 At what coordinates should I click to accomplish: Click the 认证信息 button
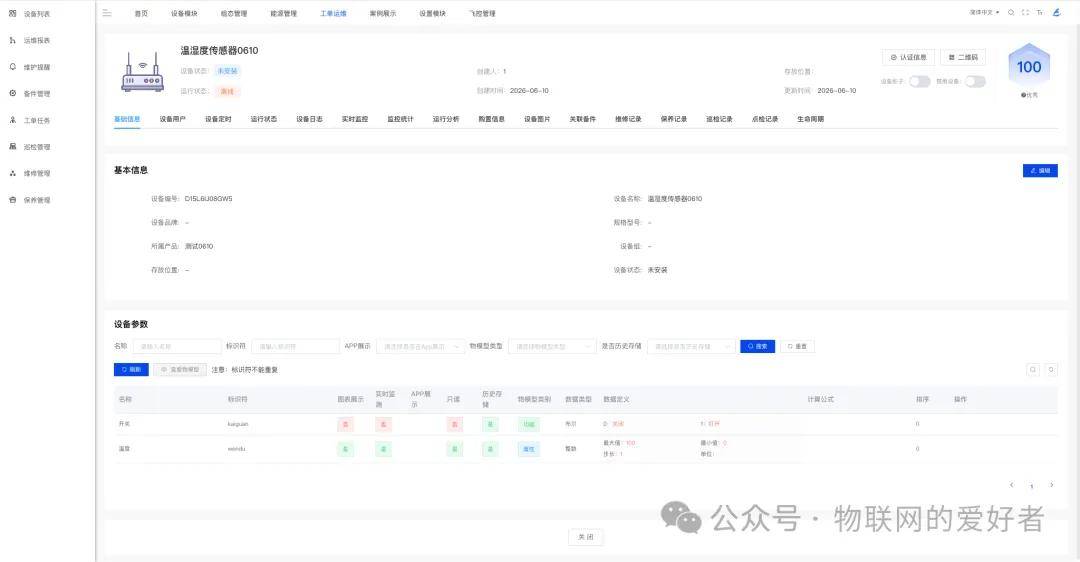pyautogui.click(x=908, y=57)
